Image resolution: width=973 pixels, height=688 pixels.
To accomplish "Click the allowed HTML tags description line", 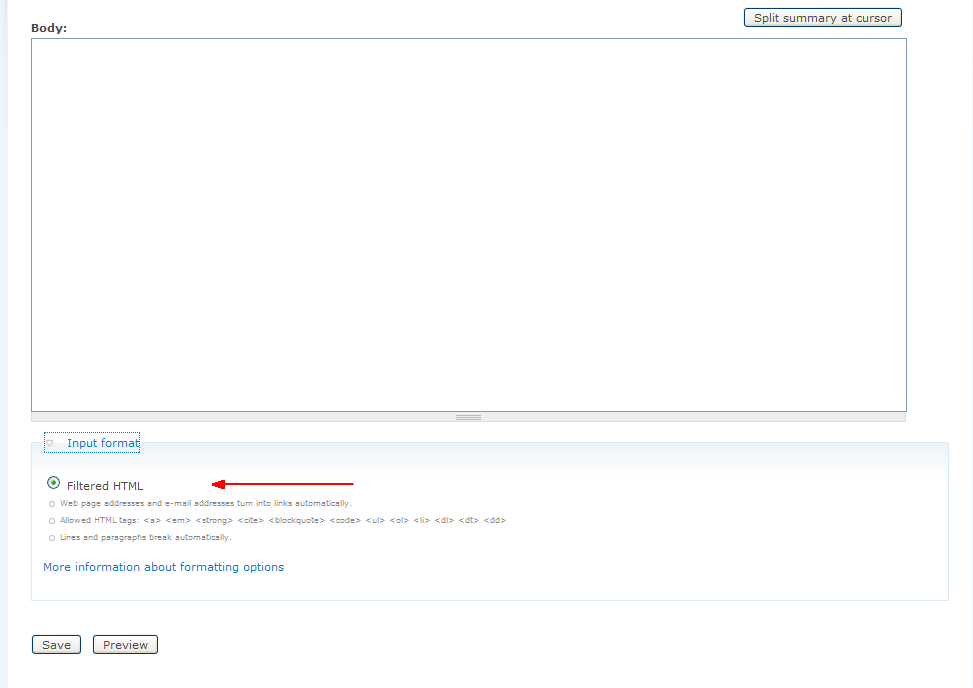I will tap(275, 520).
